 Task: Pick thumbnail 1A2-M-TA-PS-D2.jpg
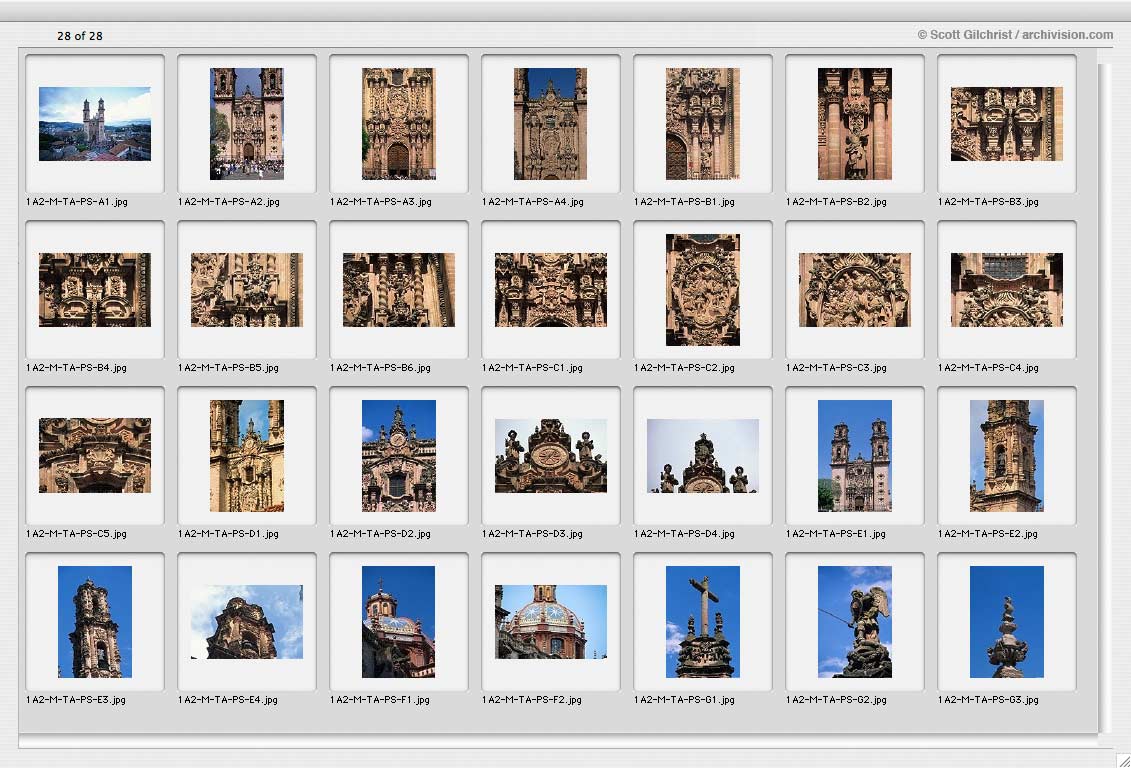pyautogui.click(x=399, y=456)
